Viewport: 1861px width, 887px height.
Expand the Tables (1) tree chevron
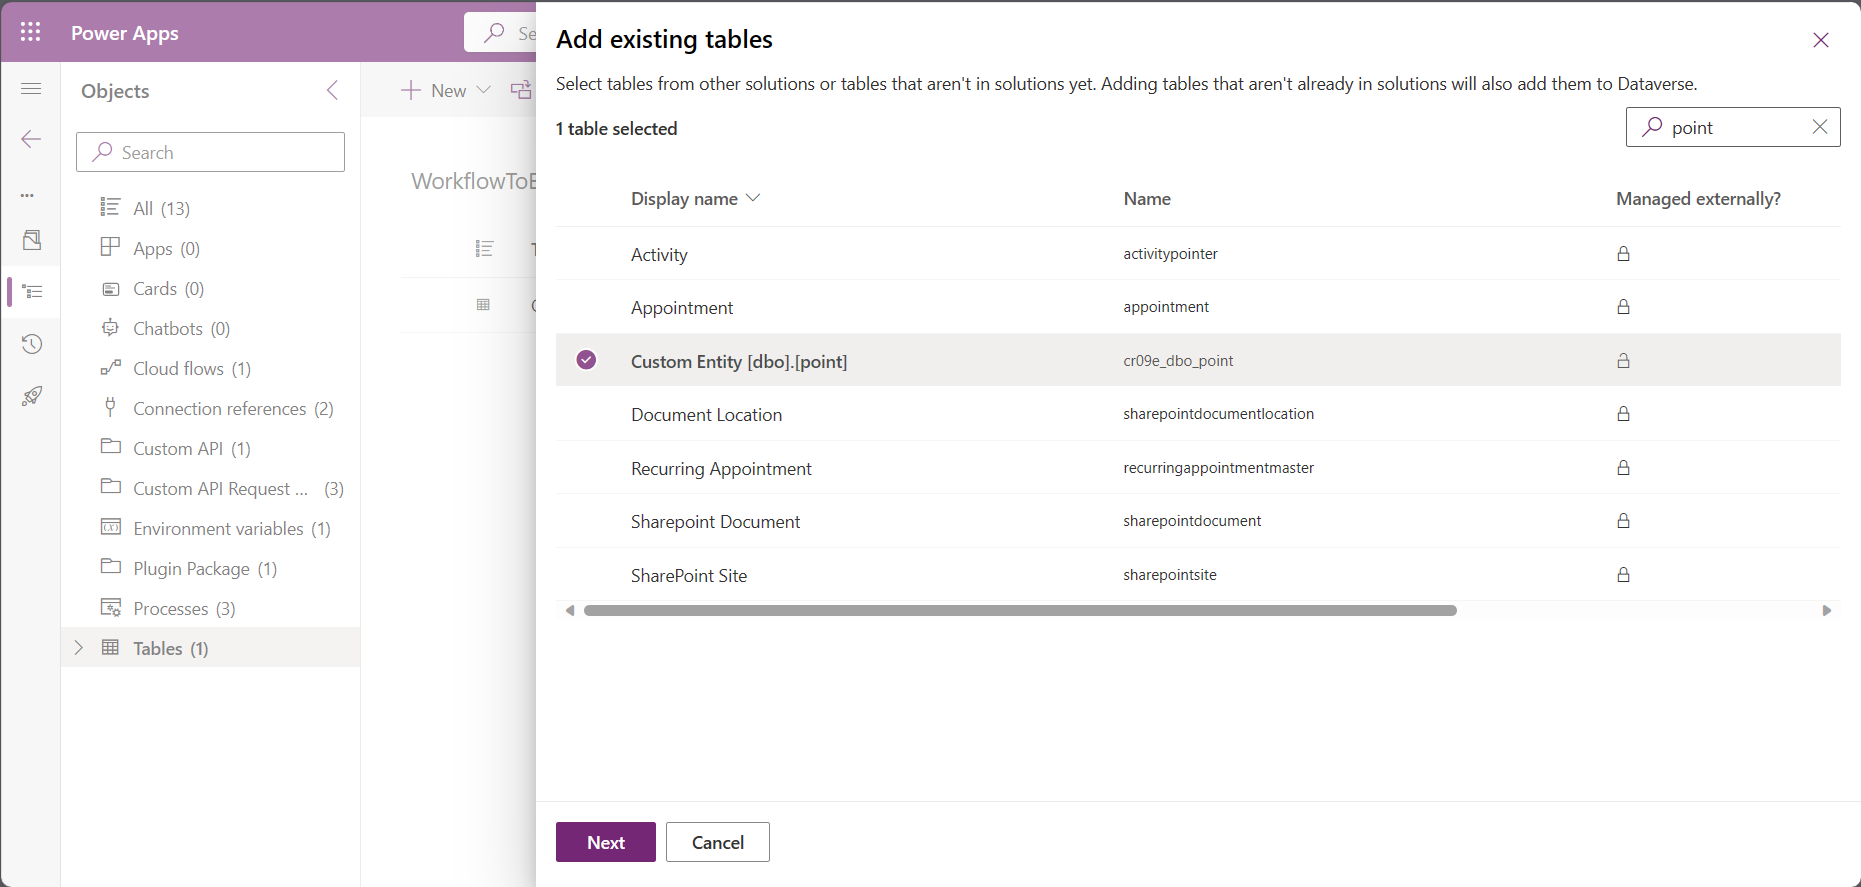(x=79, y=648)
